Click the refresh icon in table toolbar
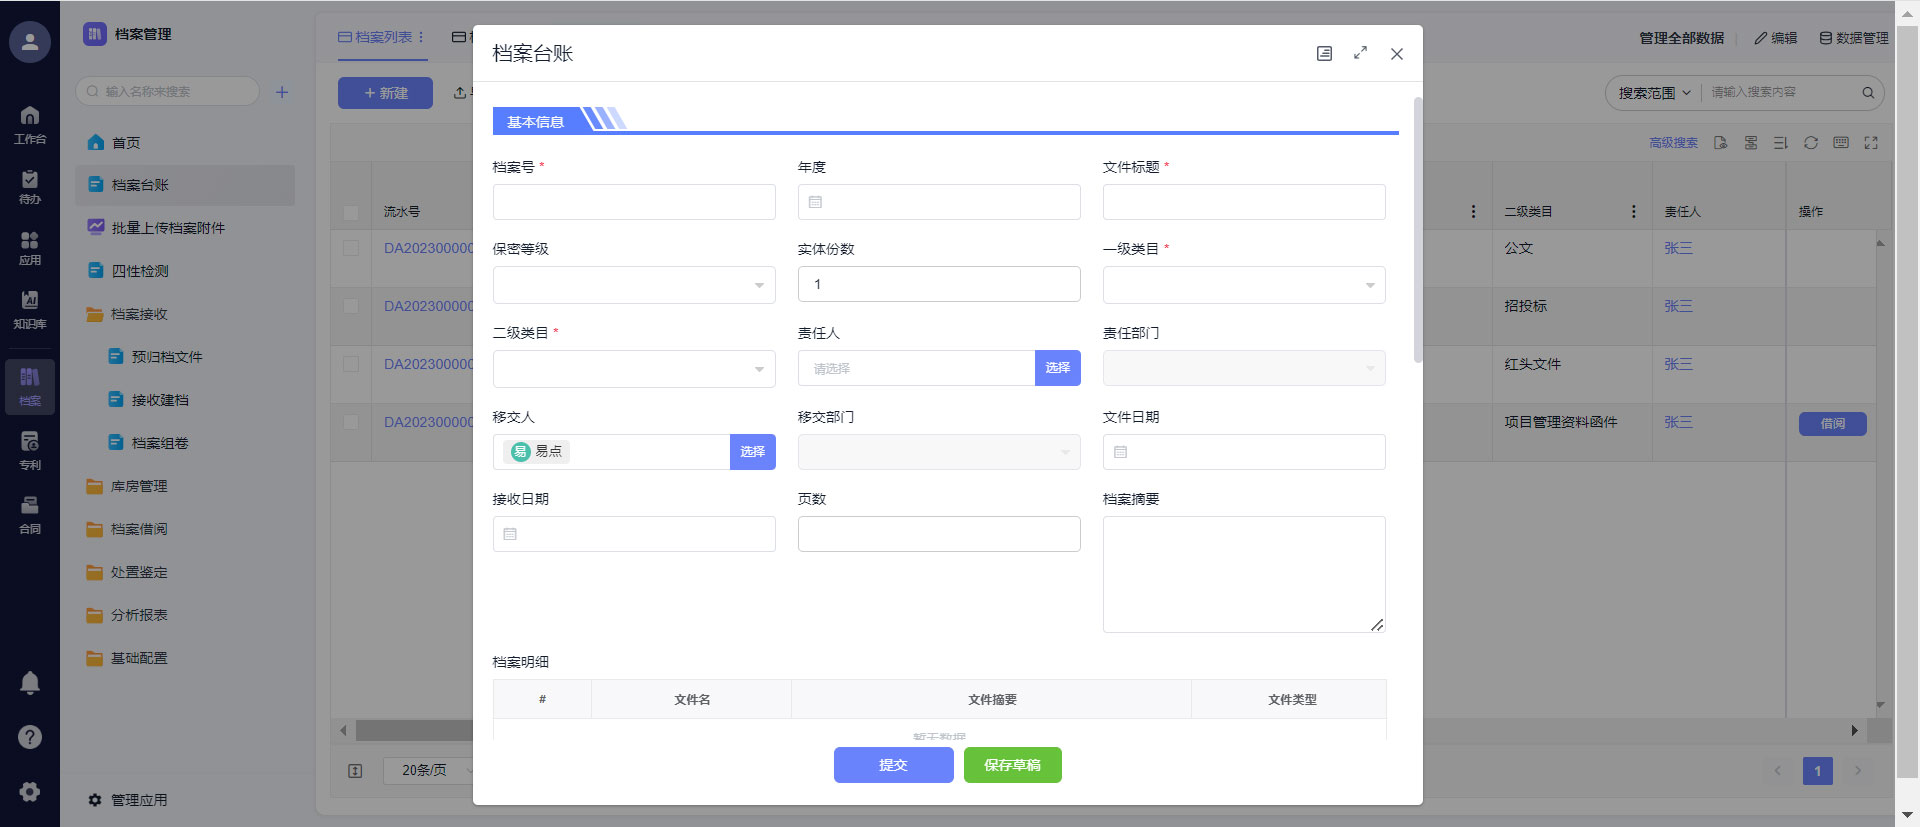1920x827 pixels. pos(1810,143)
